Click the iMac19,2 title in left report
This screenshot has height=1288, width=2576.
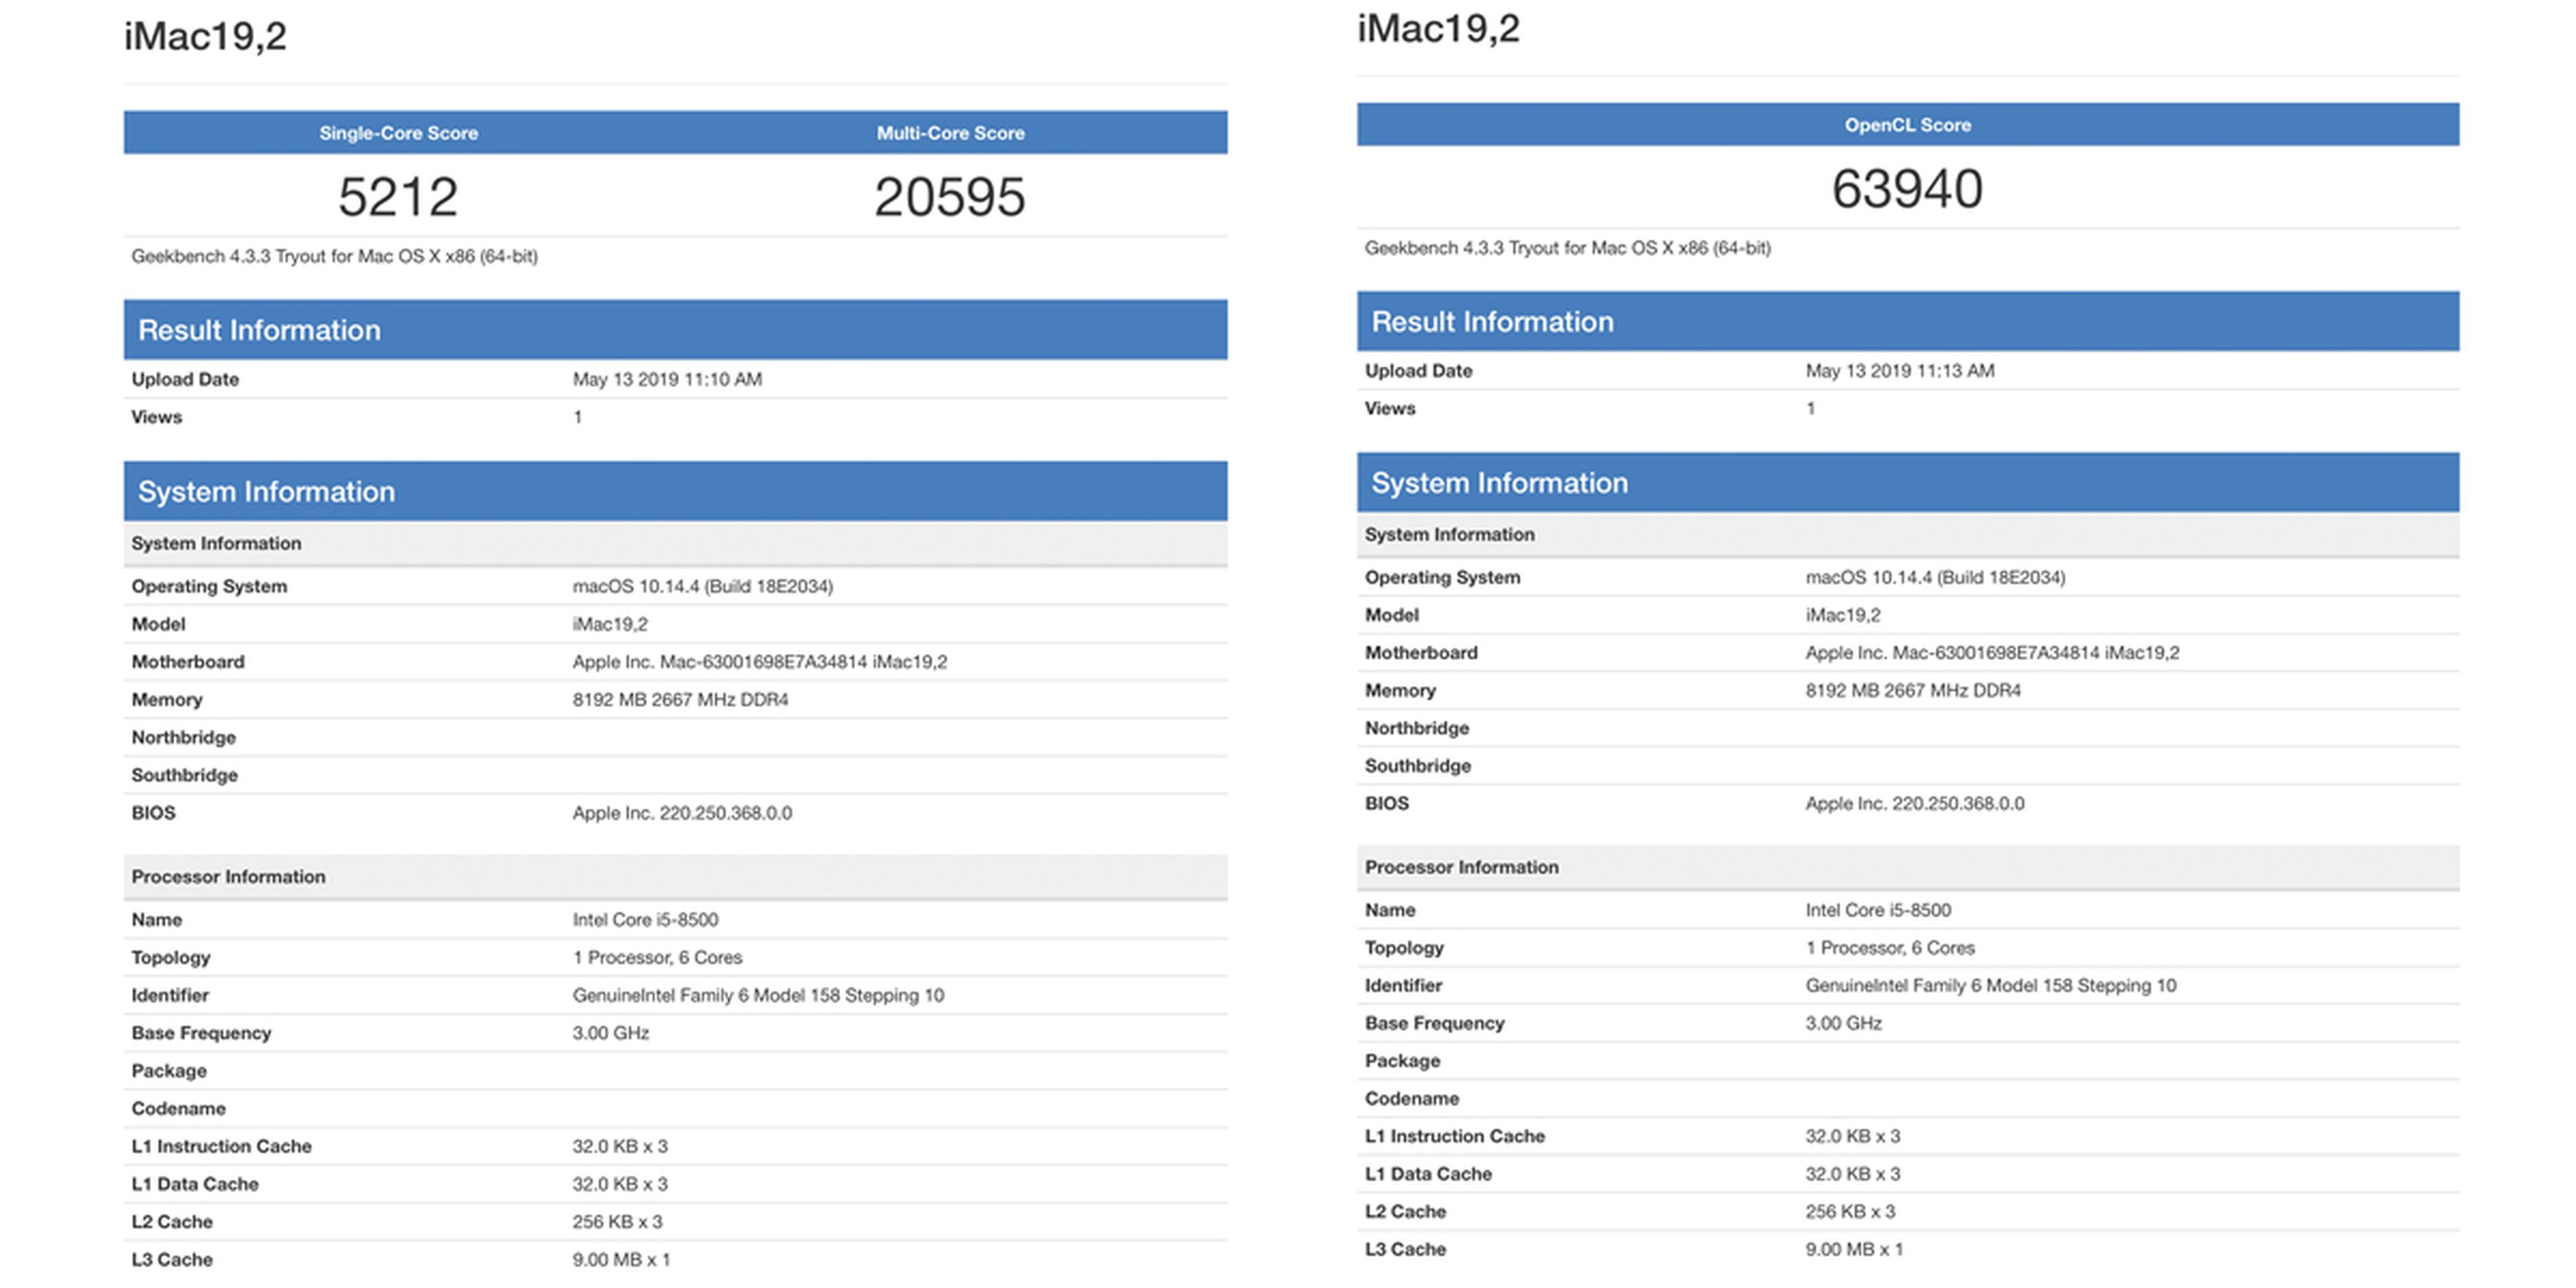pos(205,37)
